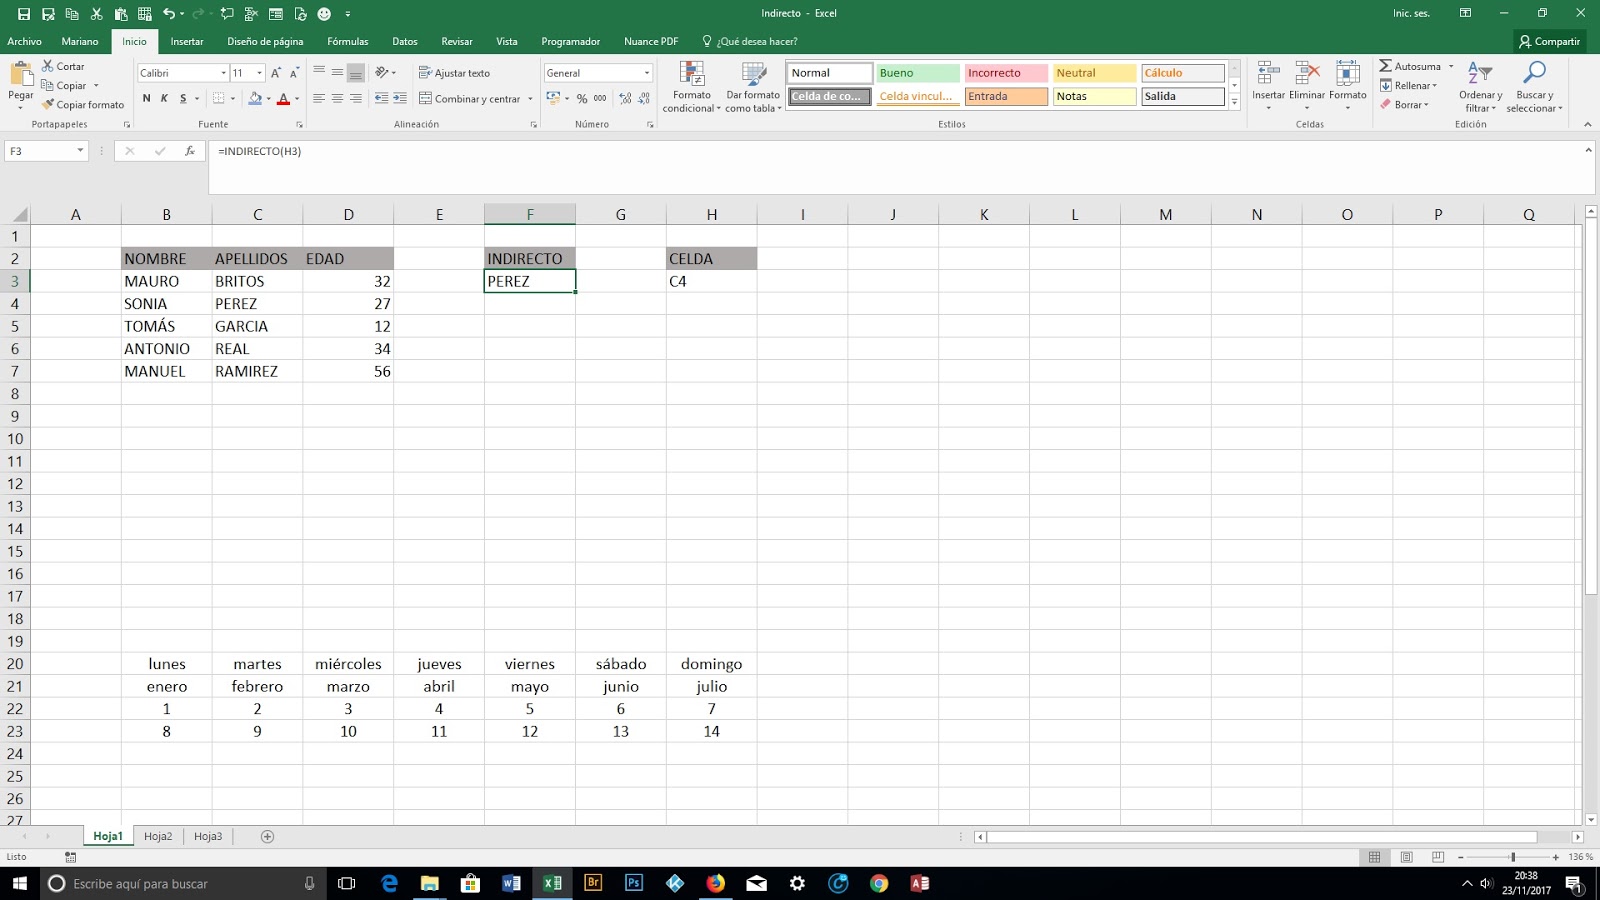This screenshot has width=1600, height=900.
Task: Open the font size dropdown showing 11
Action: 260,73
